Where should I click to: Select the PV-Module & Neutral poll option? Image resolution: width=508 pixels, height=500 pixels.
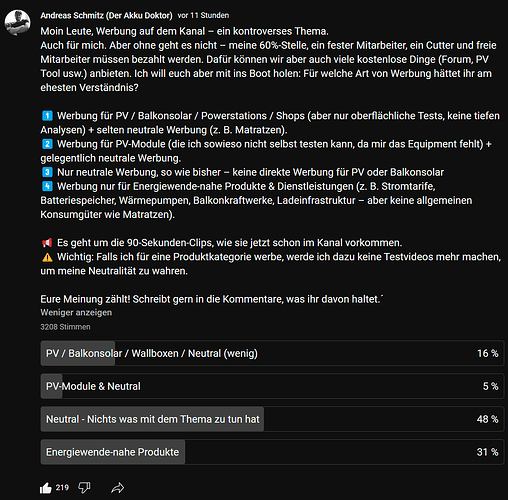272,386
